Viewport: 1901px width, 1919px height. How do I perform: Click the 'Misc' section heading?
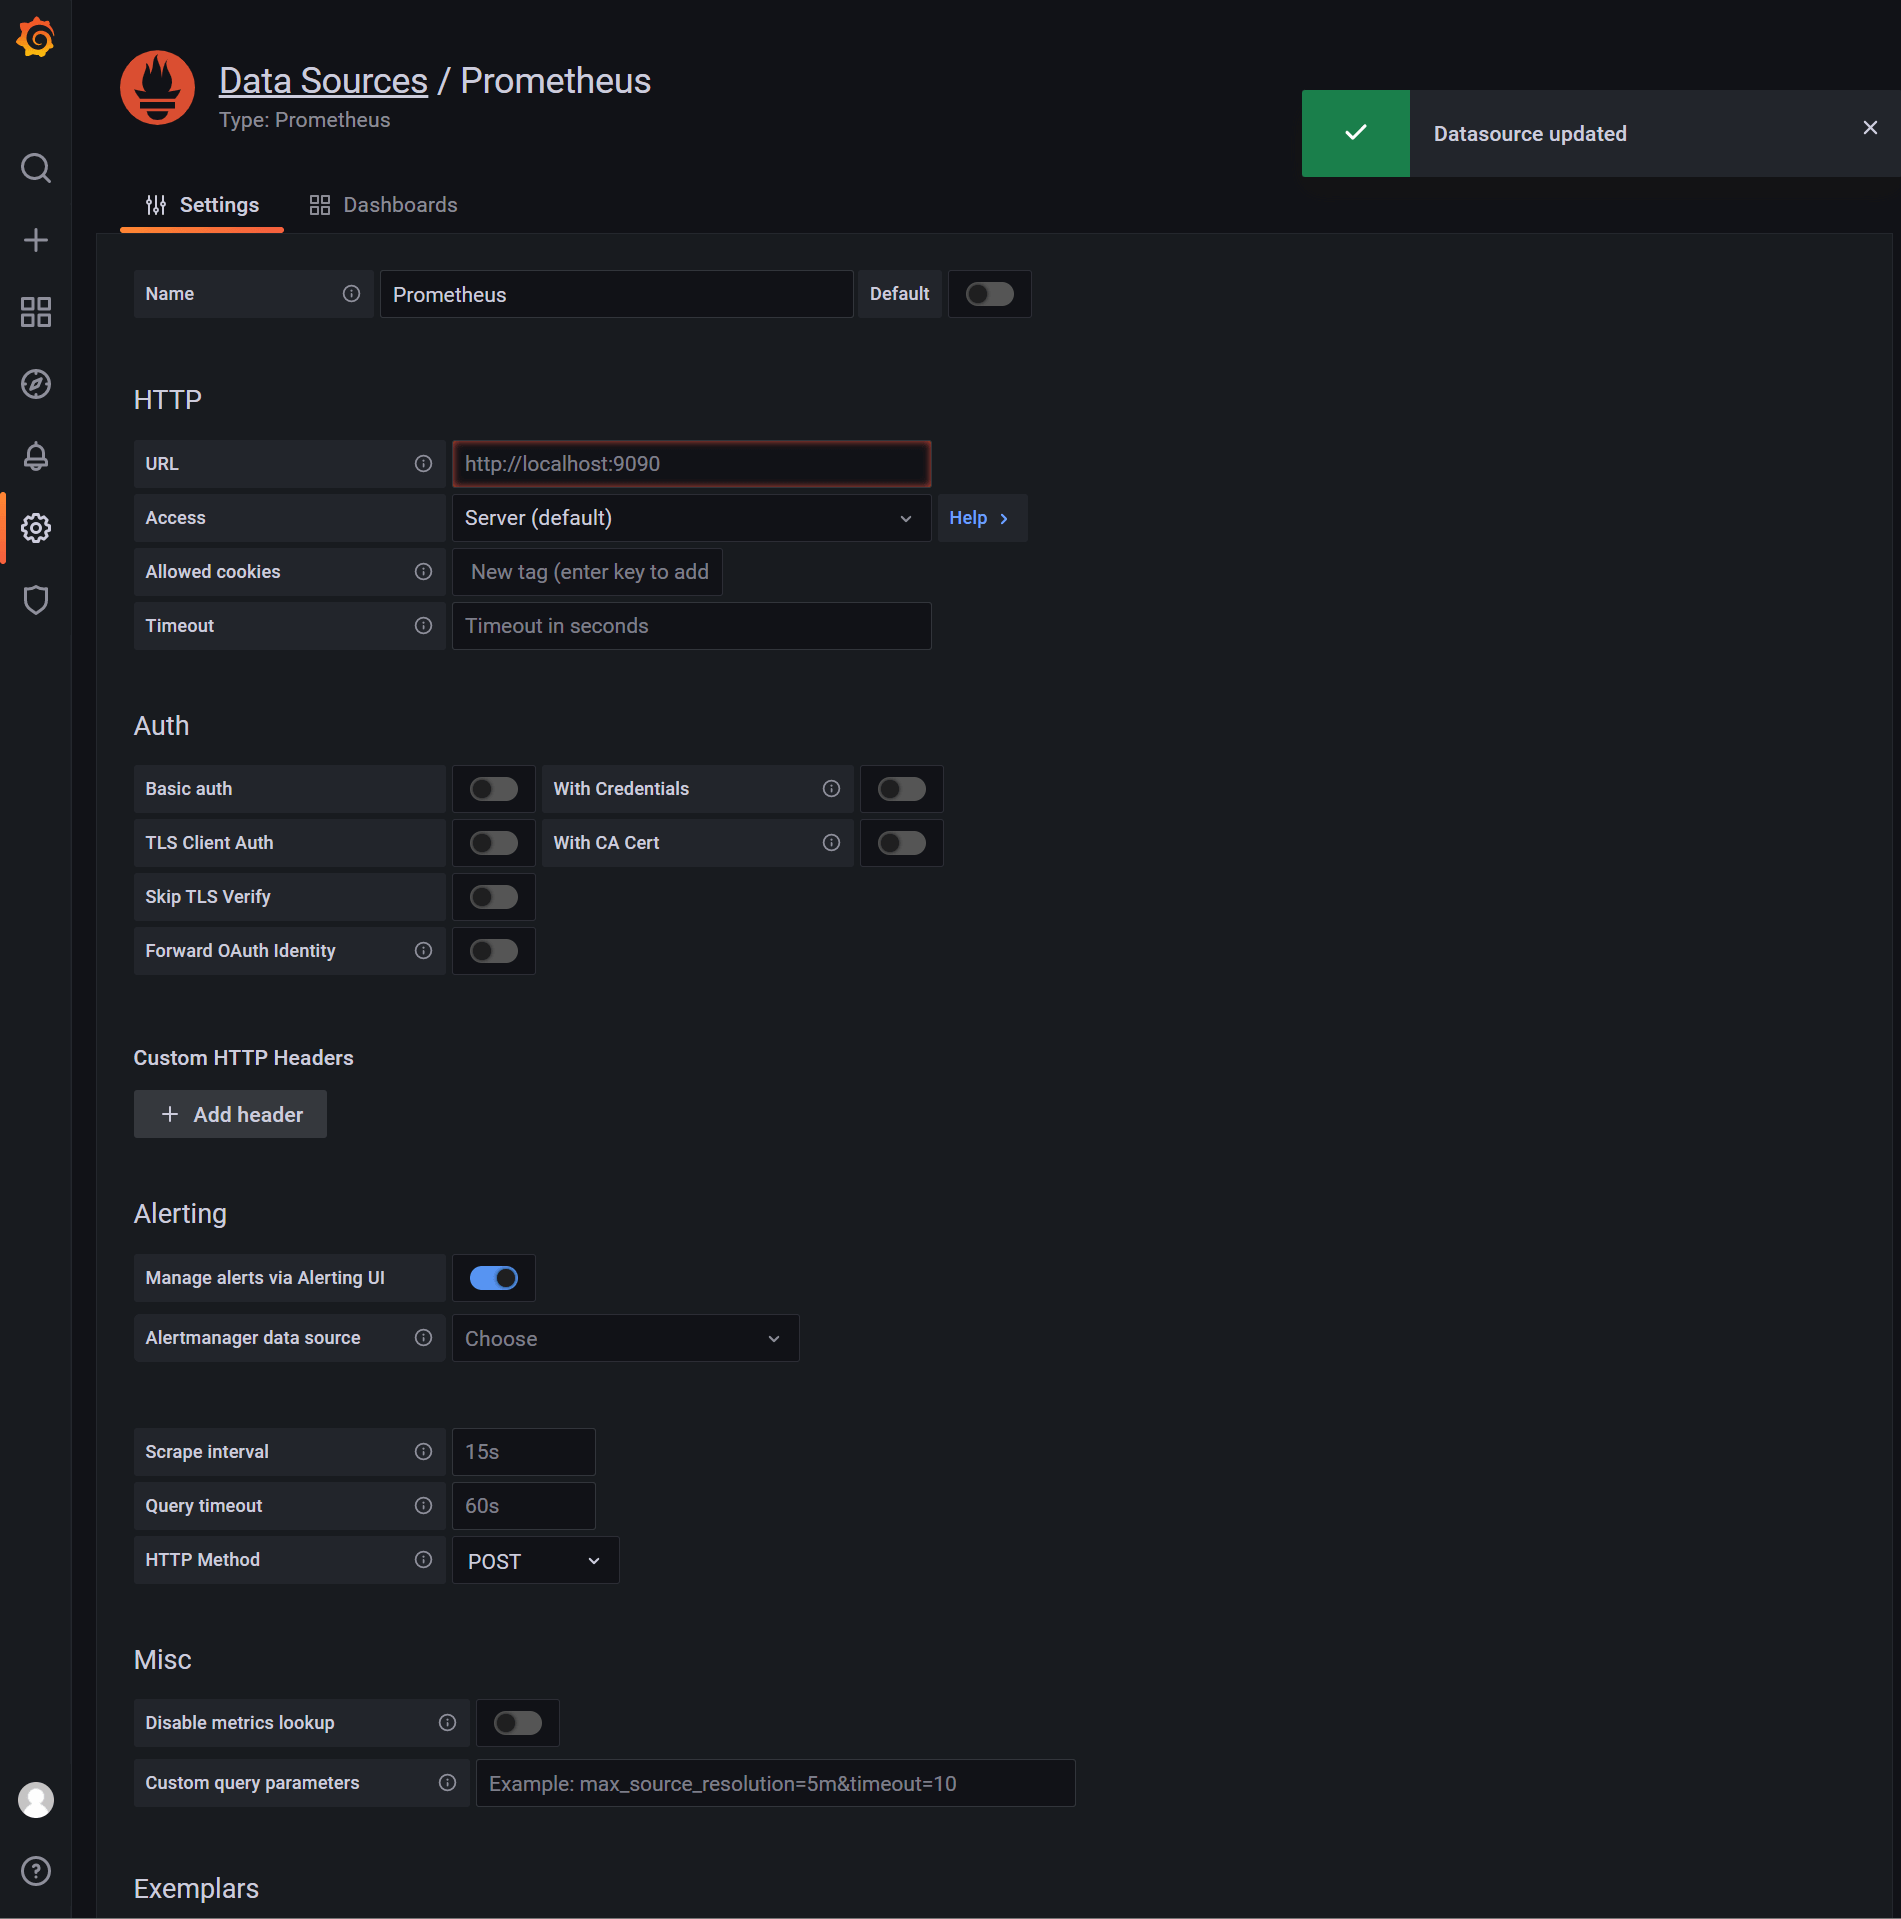tap(163, 1660)
